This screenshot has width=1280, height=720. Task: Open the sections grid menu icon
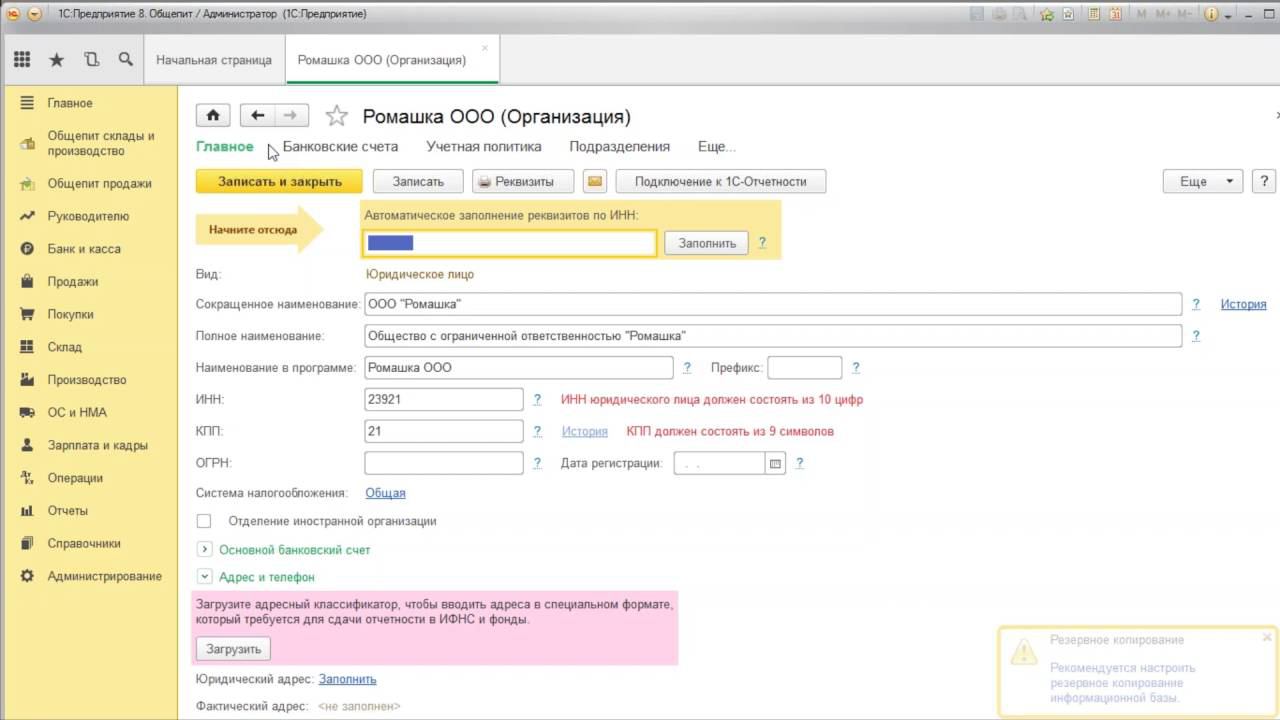tap(22, 60)
